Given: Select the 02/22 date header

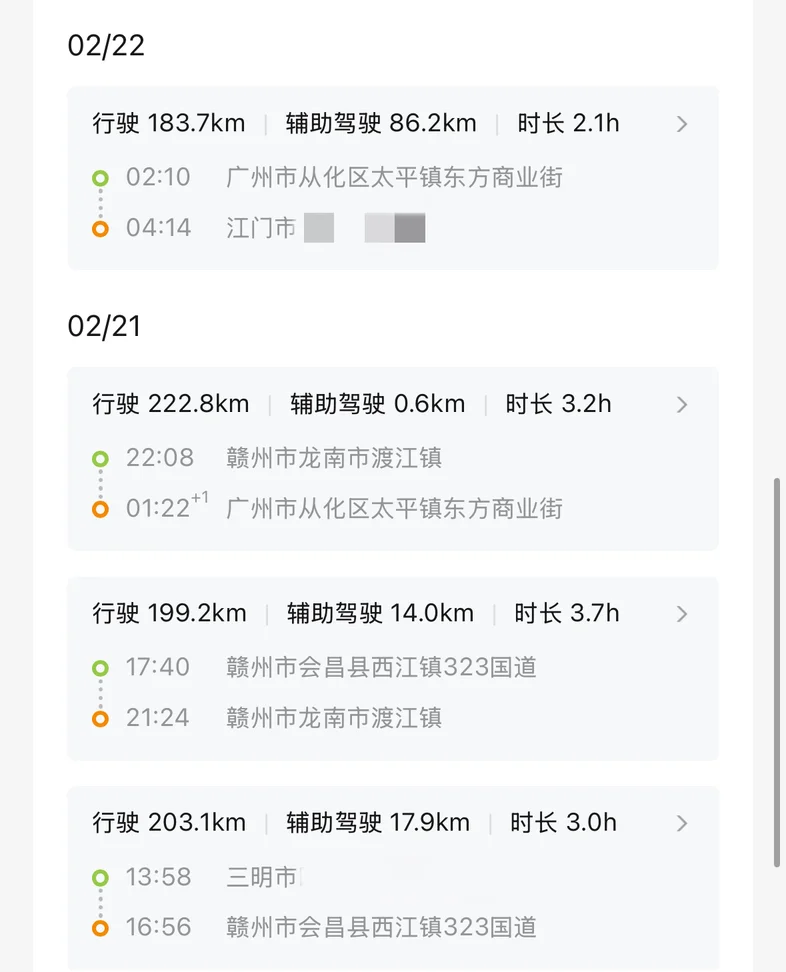Looking at the screenshot, I should [106, 46].
